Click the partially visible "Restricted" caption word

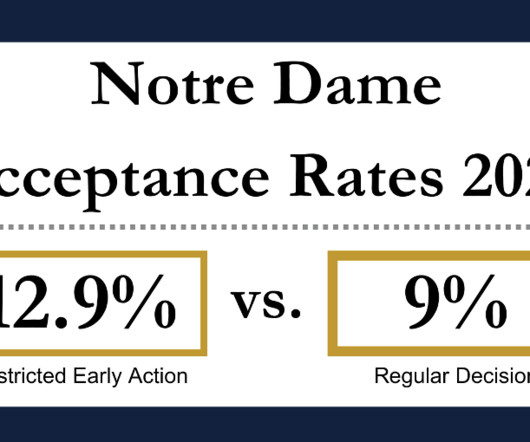[x=33, y=376]
